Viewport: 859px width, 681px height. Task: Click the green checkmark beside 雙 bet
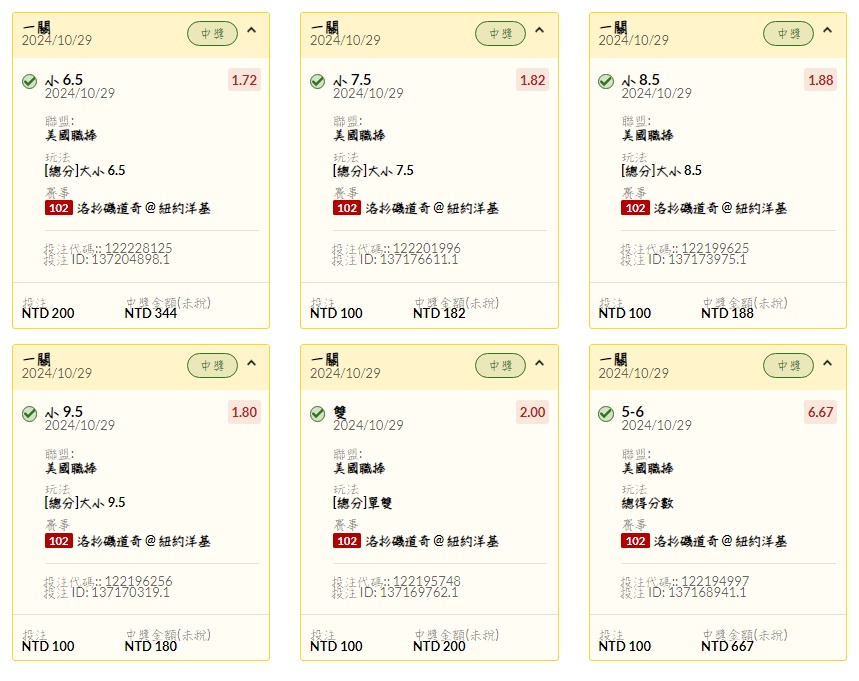pyautogui.click(x=318, y=413)
